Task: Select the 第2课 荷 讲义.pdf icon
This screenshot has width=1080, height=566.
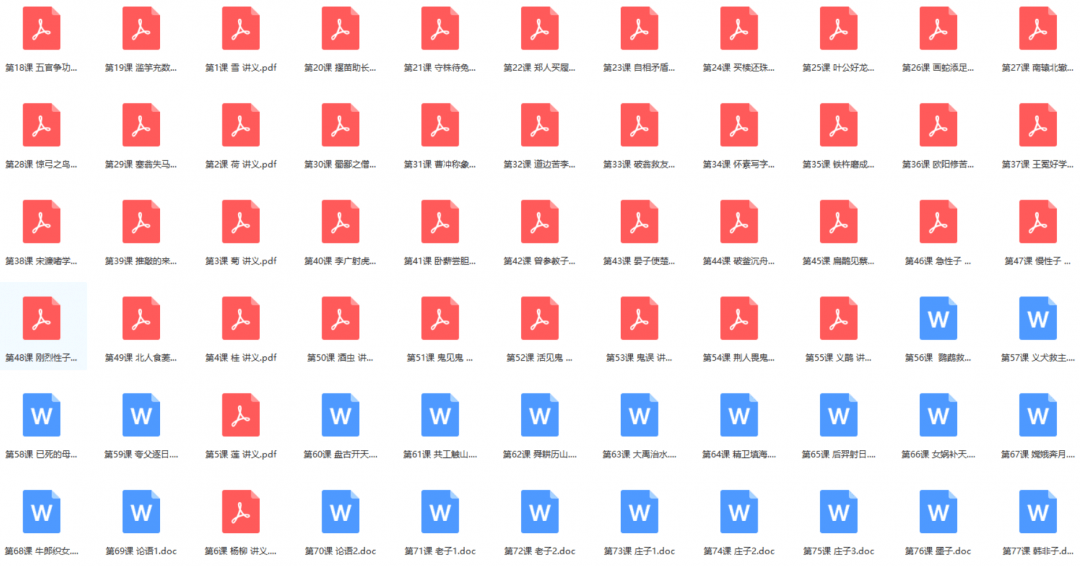Action: 241,125
